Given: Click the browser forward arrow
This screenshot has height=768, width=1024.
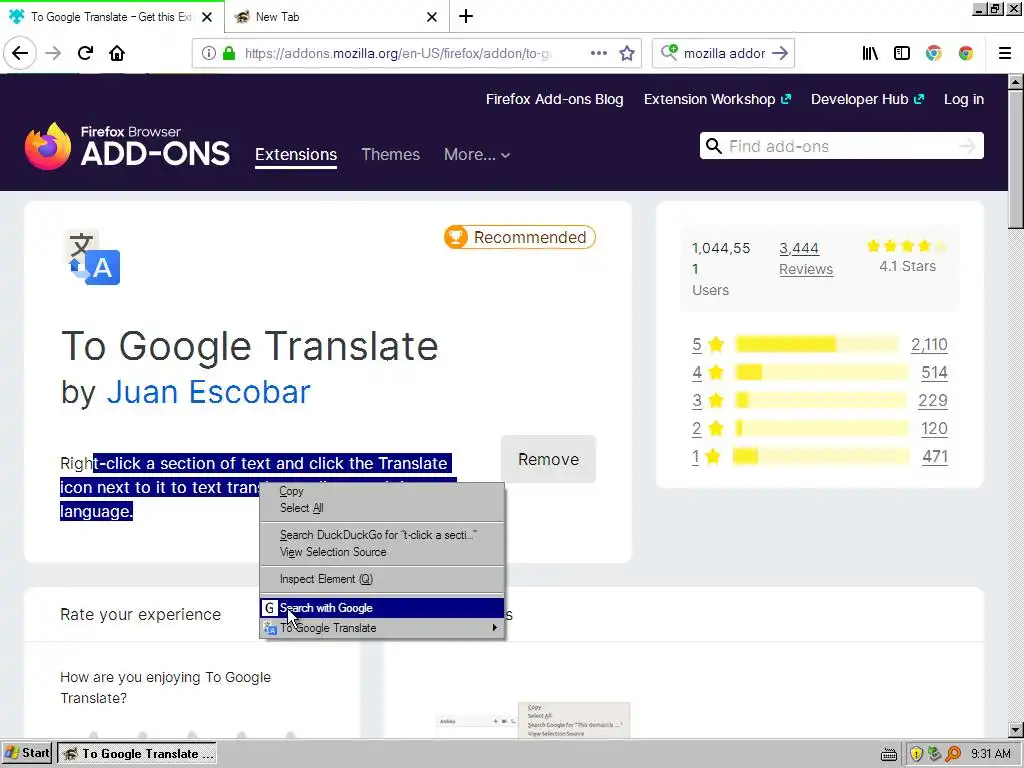Looking at the screenshot, I should click(53, 53).
